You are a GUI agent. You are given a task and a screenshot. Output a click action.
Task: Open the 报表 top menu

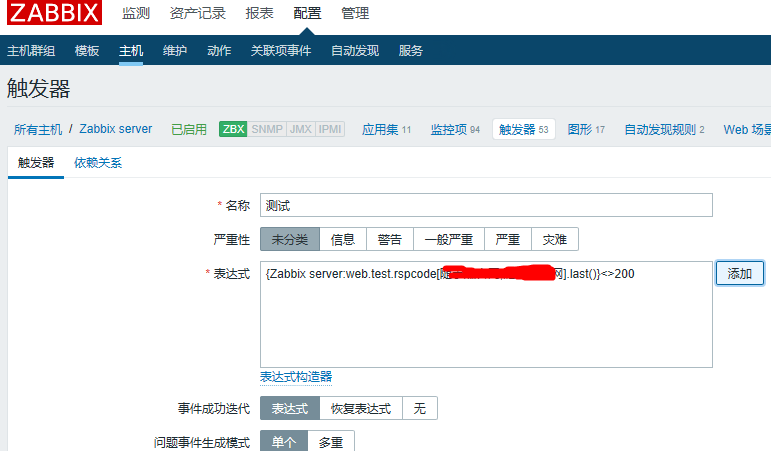click(x=259, y=13)
